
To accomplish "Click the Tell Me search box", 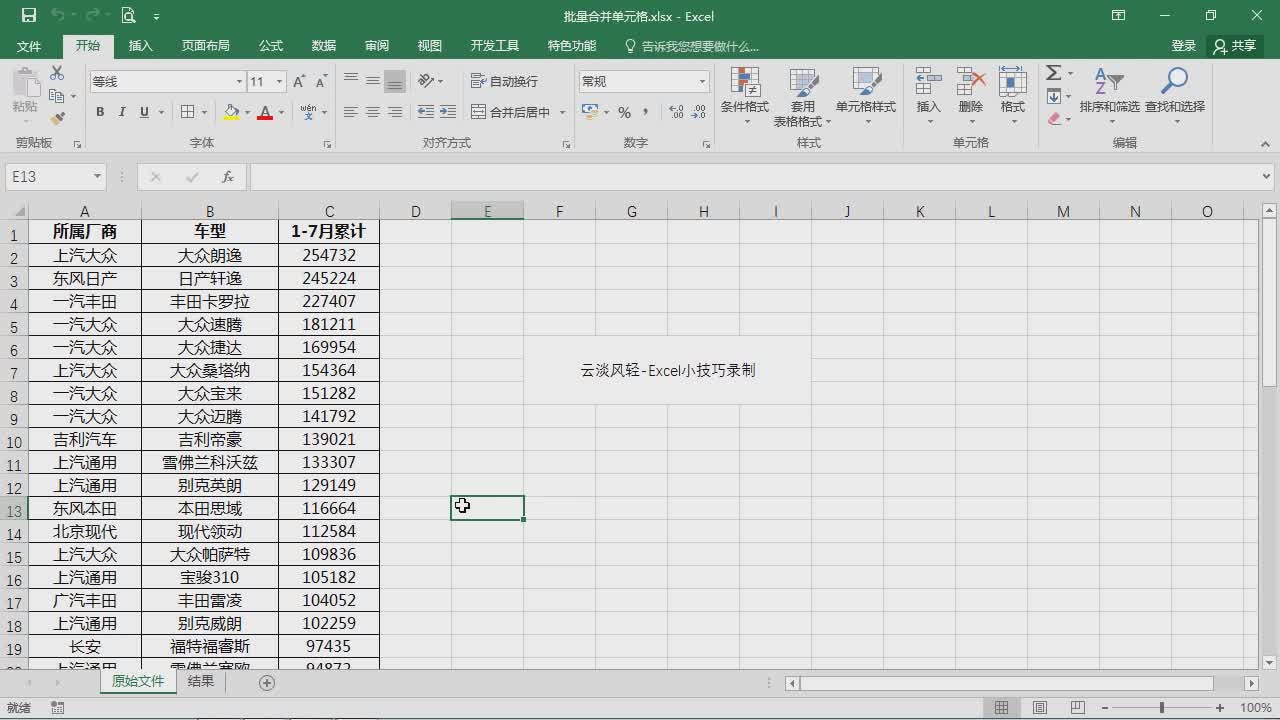I will click(691, 46).
